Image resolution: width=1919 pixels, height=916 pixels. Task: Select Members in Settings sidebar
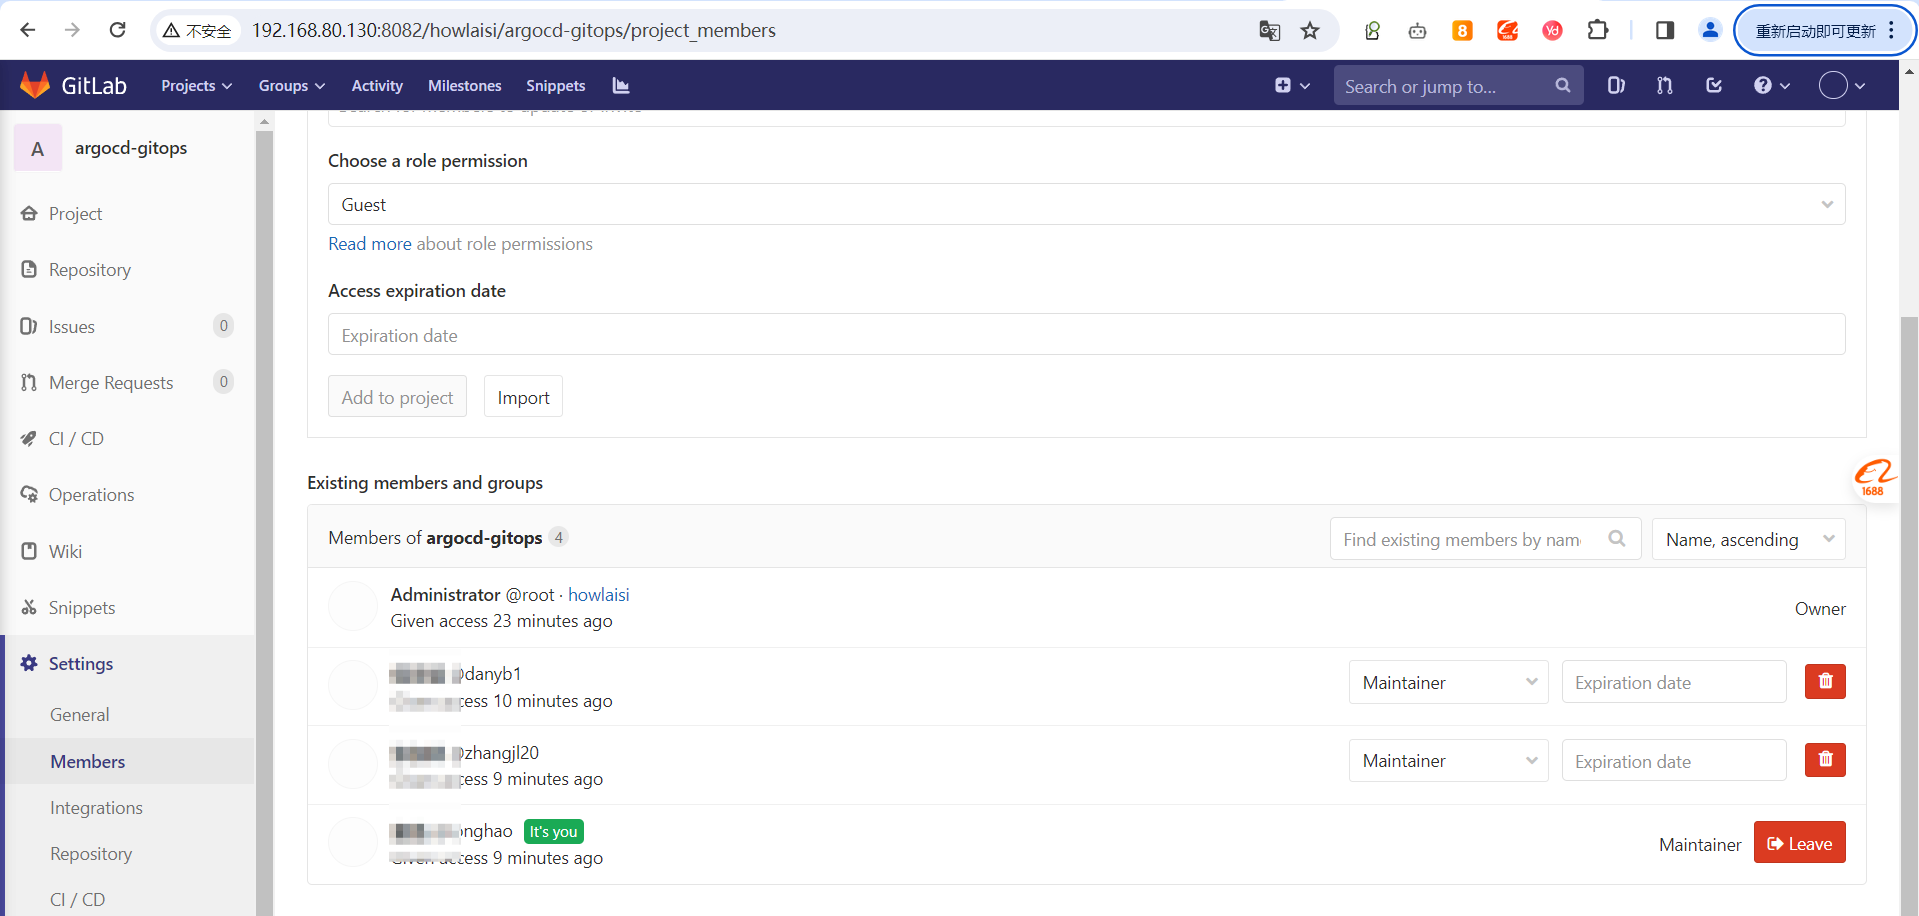tap(88, 762)
